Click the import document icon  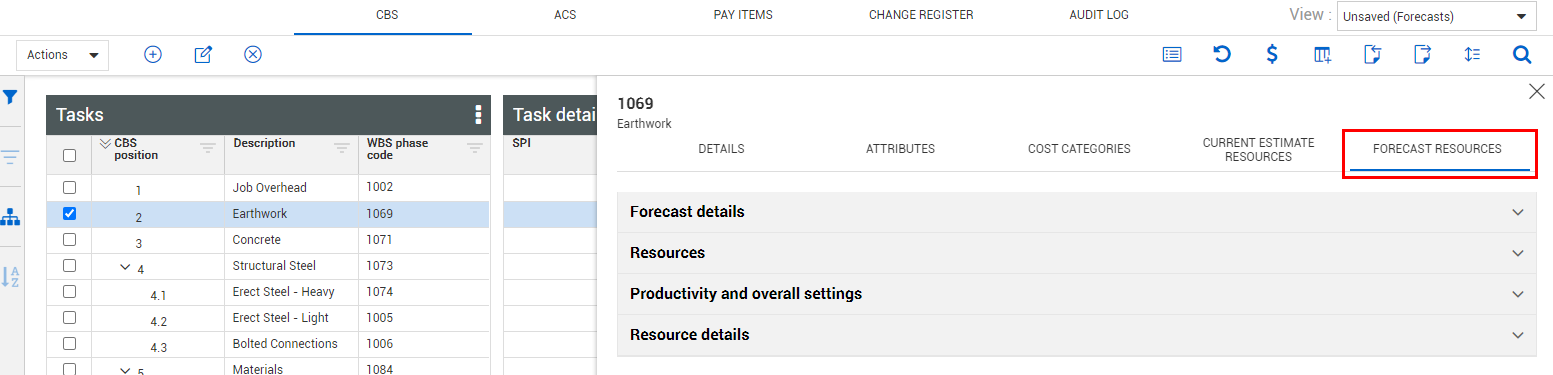pyautogui.click(x=1372, y=55)
